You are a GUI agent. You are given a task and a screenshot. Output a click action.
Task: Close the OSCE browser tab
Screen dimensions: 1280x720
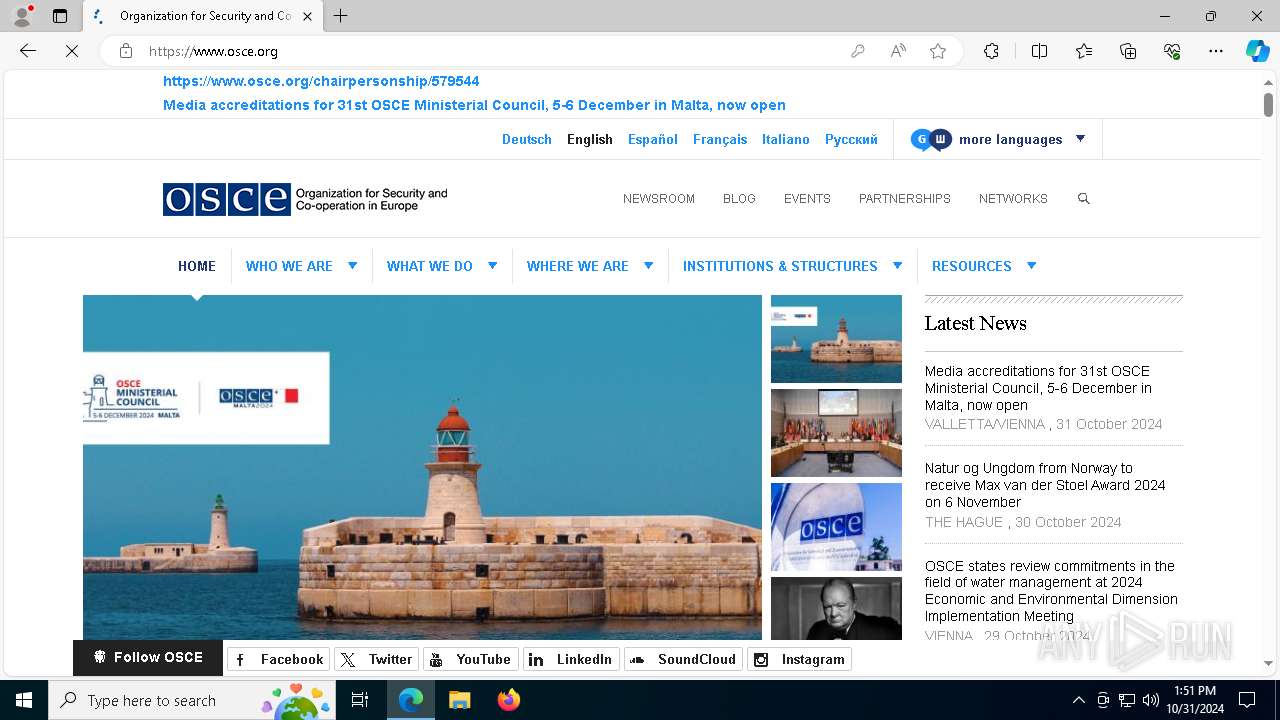click(x=308, y=16)
